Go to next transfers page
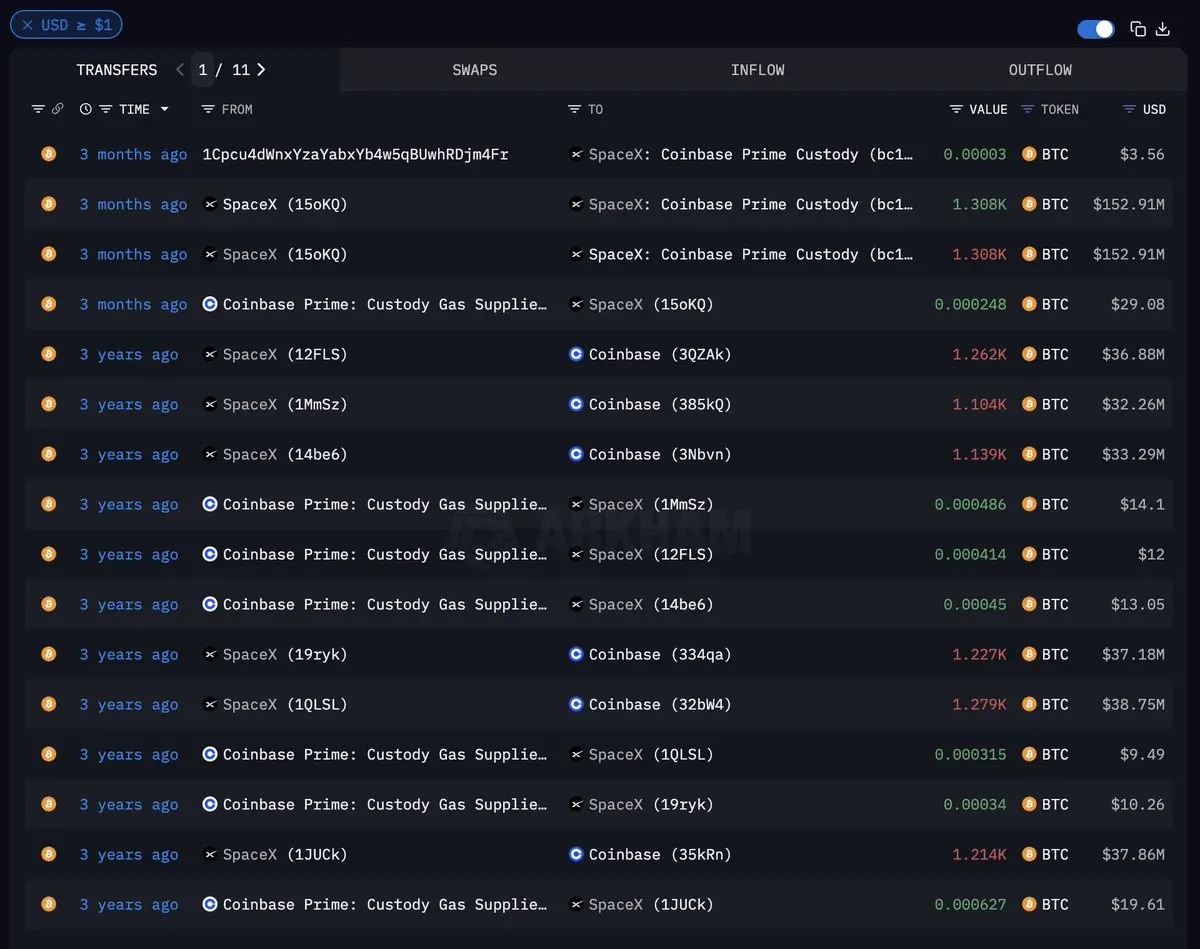The width and height of the screenshot is (1200, 949). coord(261,70)
